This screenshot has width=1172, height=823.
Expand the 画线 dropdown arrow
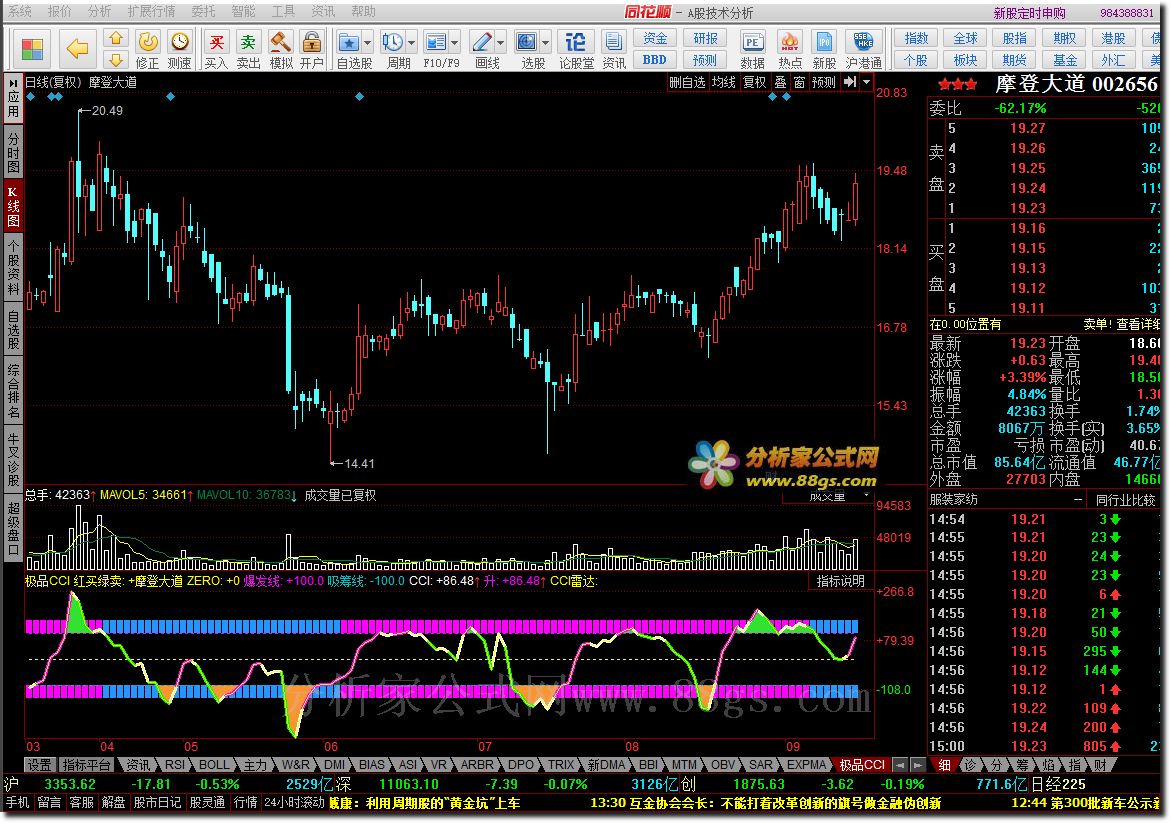[501, 43]
